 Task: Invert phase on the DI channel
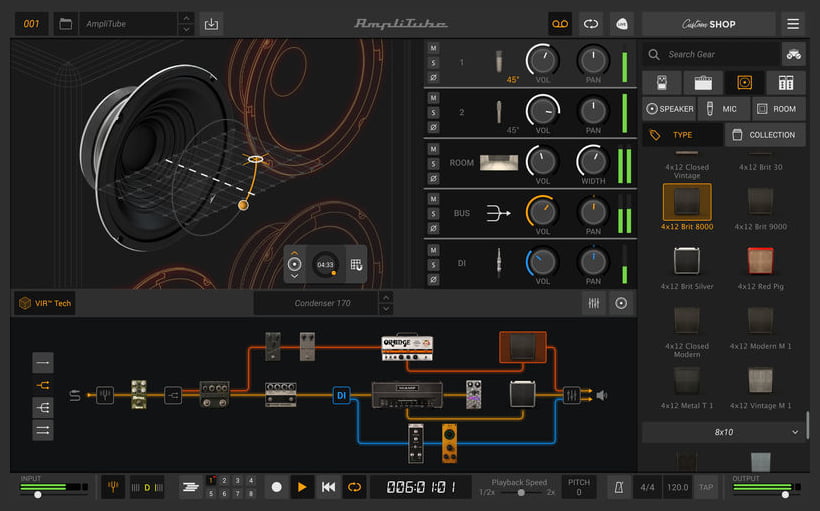[433, 280]
